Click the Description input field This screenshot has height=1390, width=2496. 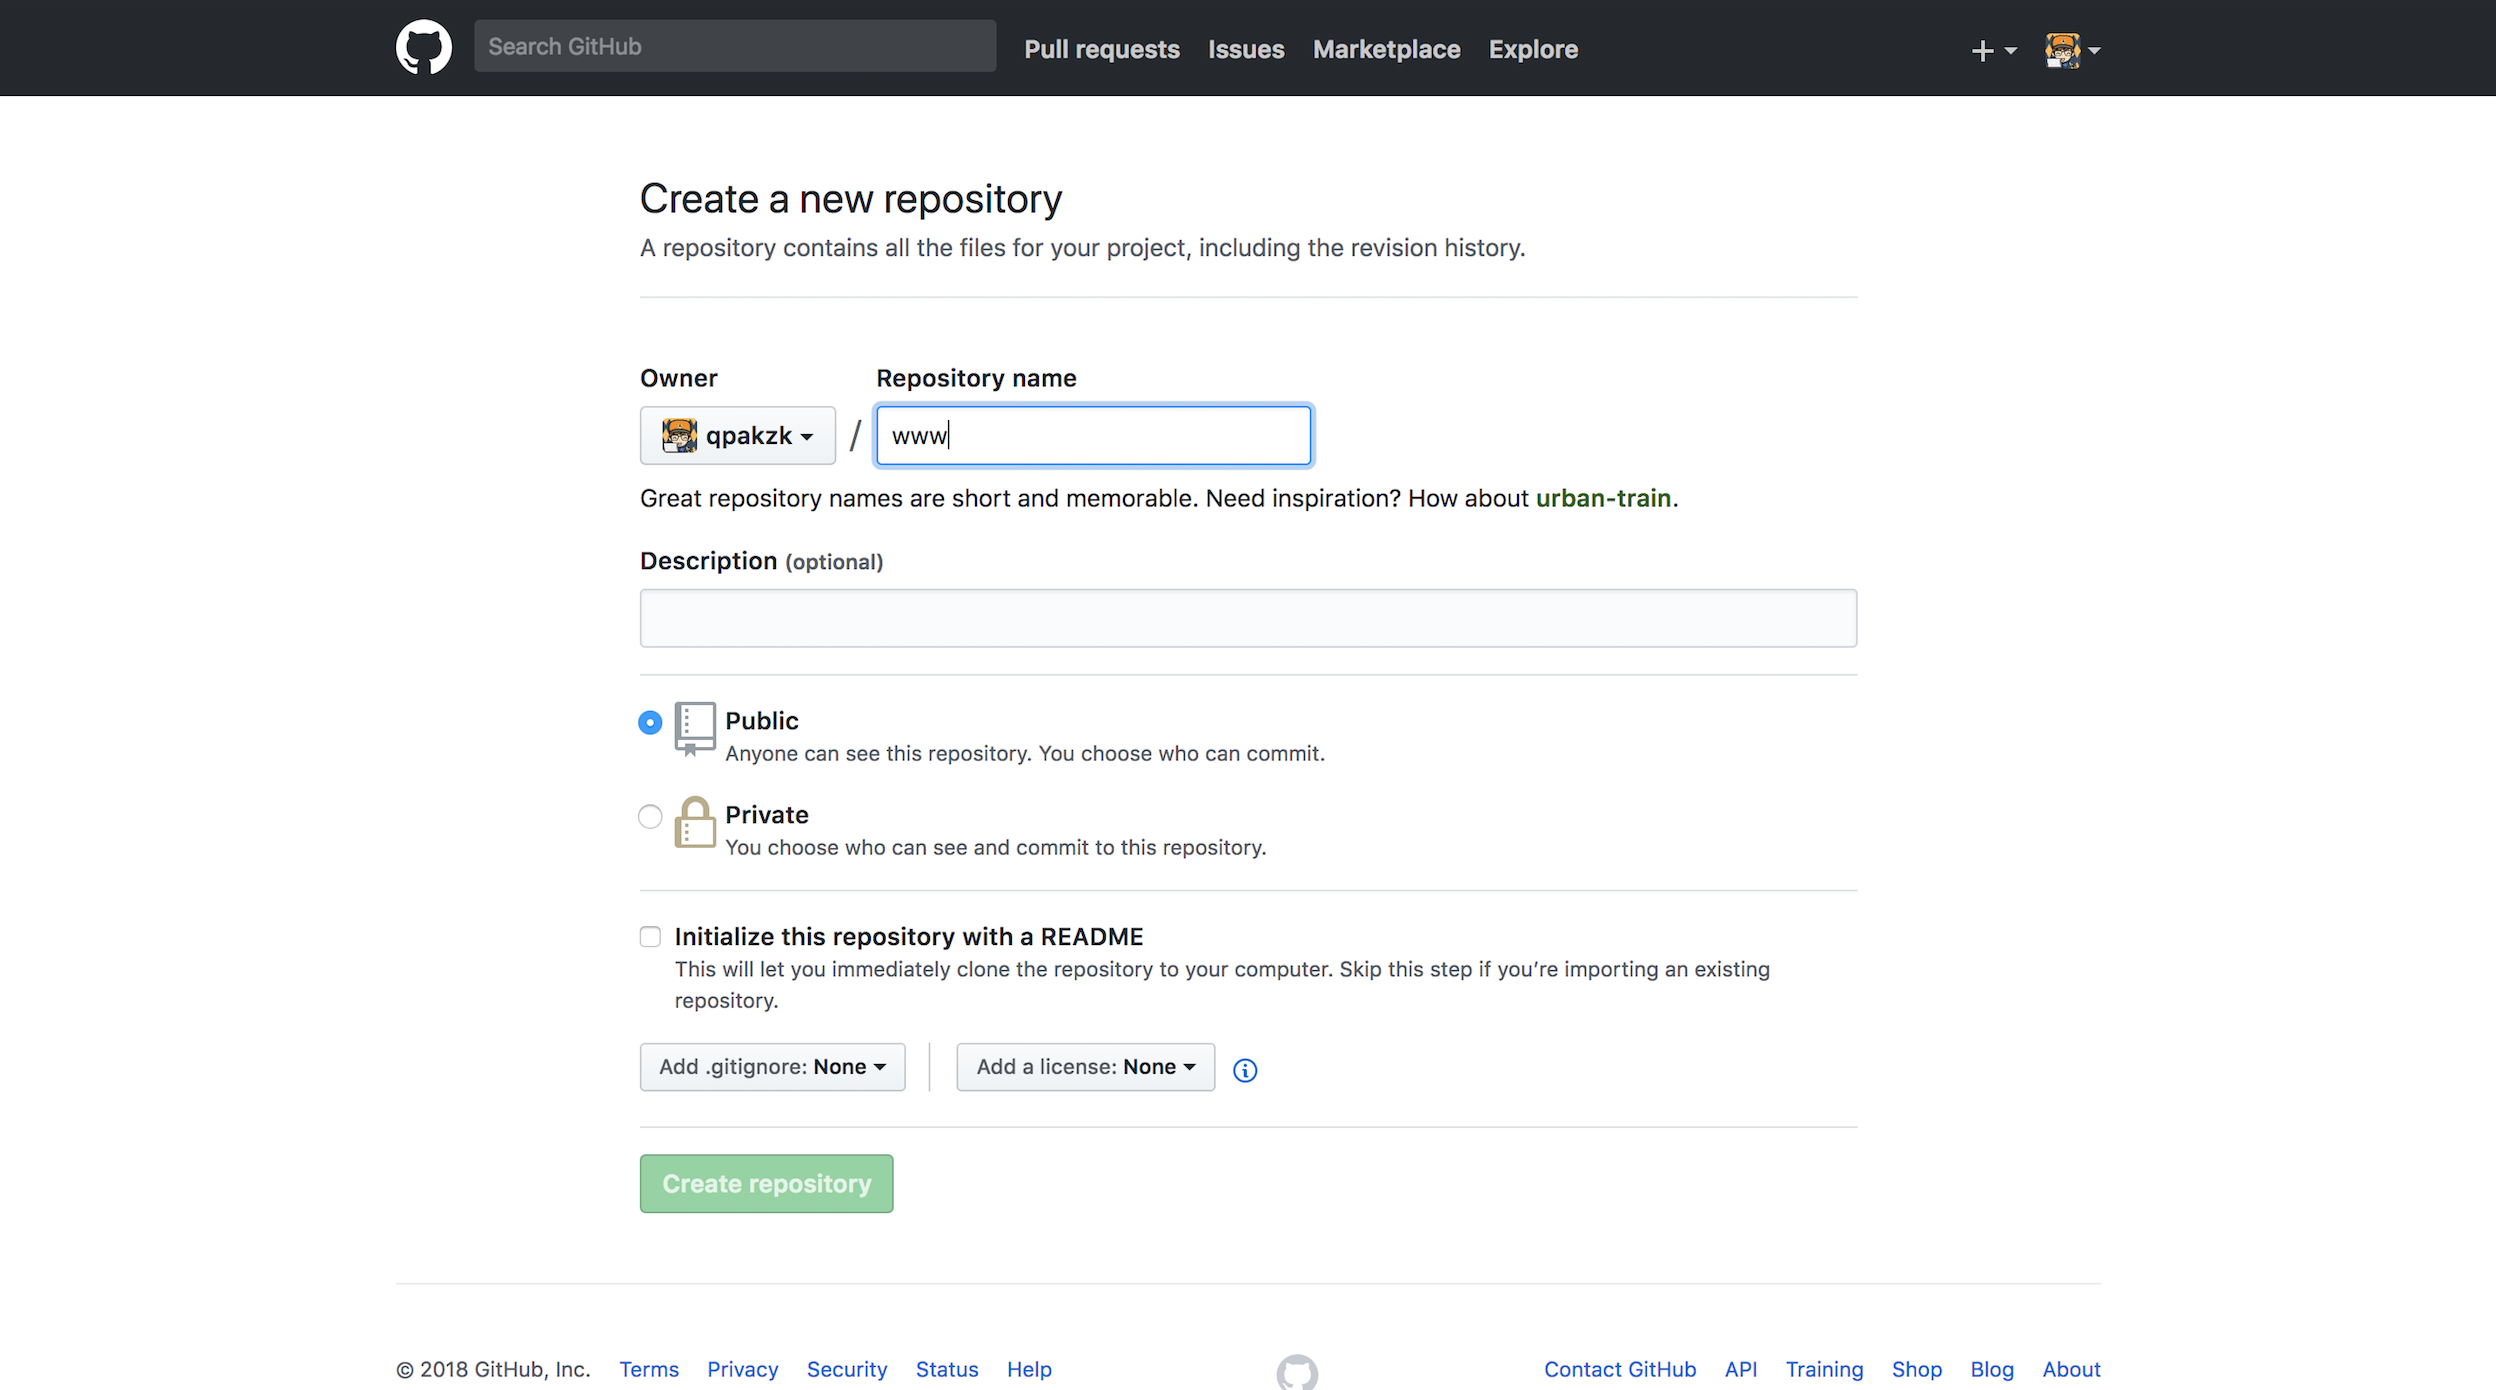pyautogui.click(x=1248, y=618)
